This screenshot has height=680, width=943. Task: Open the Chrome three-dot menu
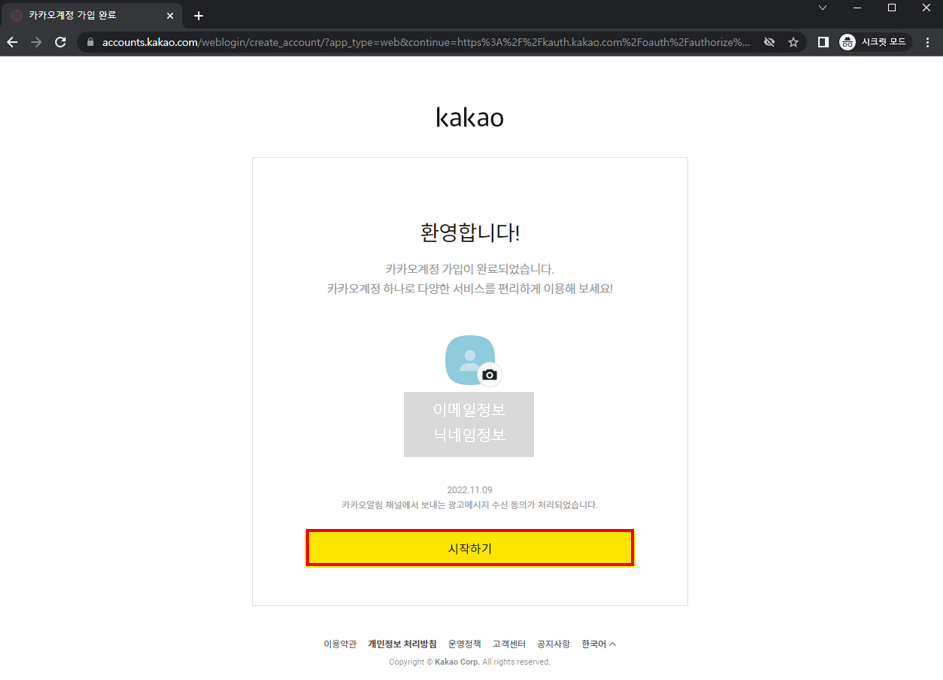pyautogui.click(x=927, y=42)
